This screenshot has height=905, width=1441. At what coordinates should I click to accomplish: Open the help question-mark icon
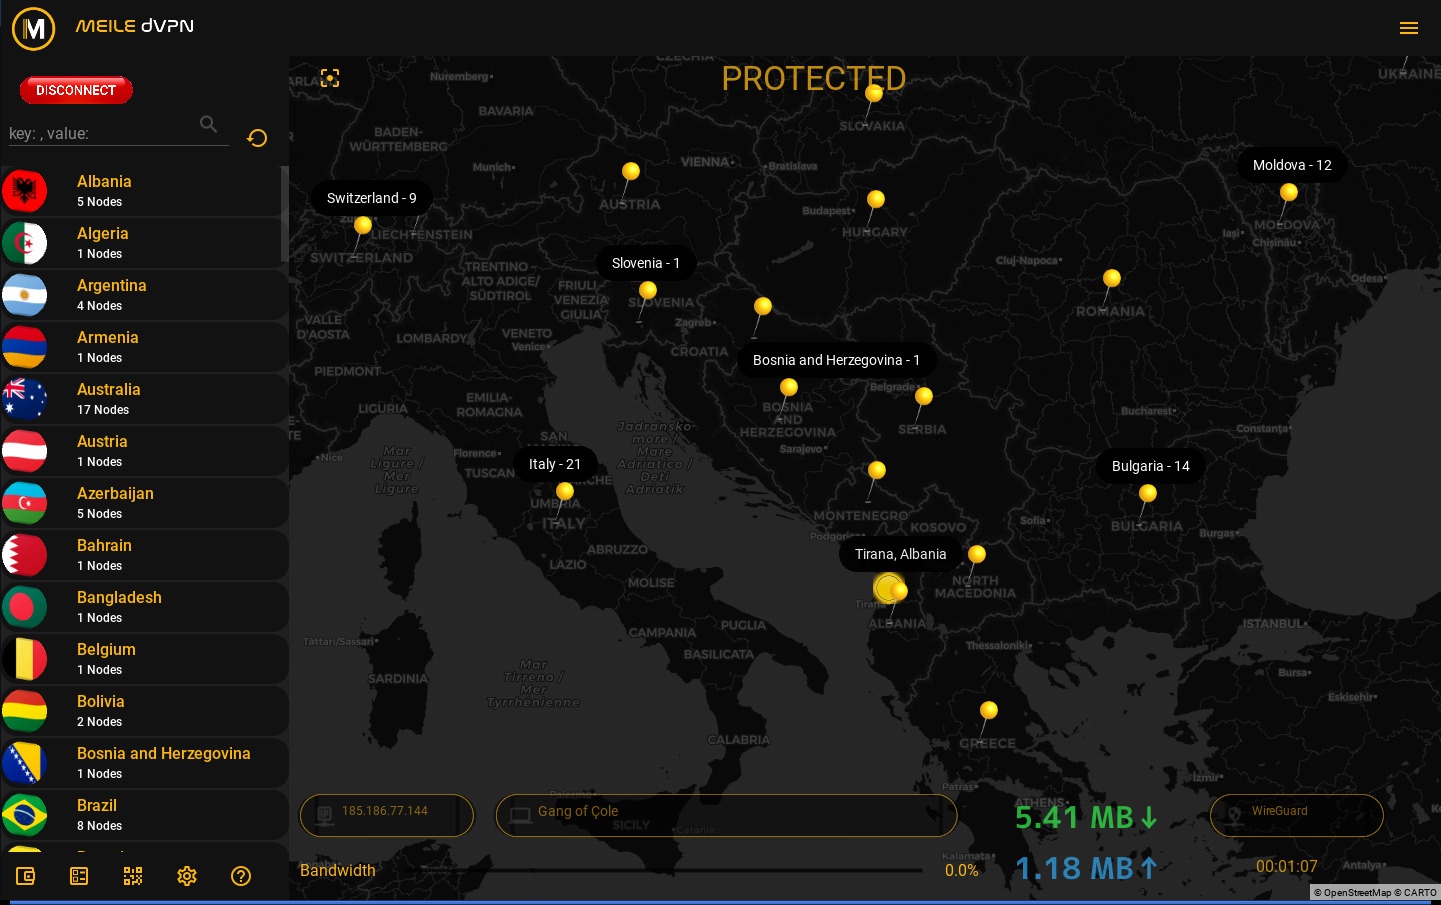(241, 876)
